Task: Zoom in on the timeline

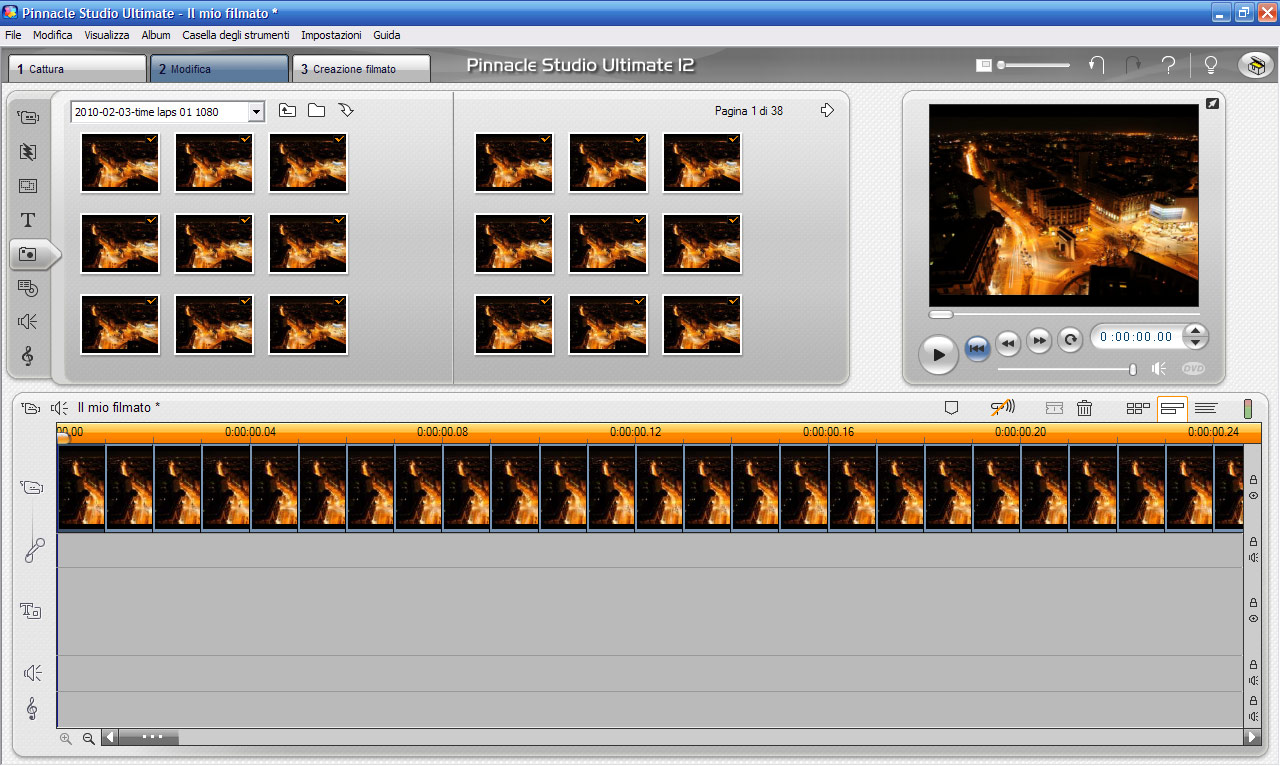Action: pyautogui.click(x=66, y=738)
